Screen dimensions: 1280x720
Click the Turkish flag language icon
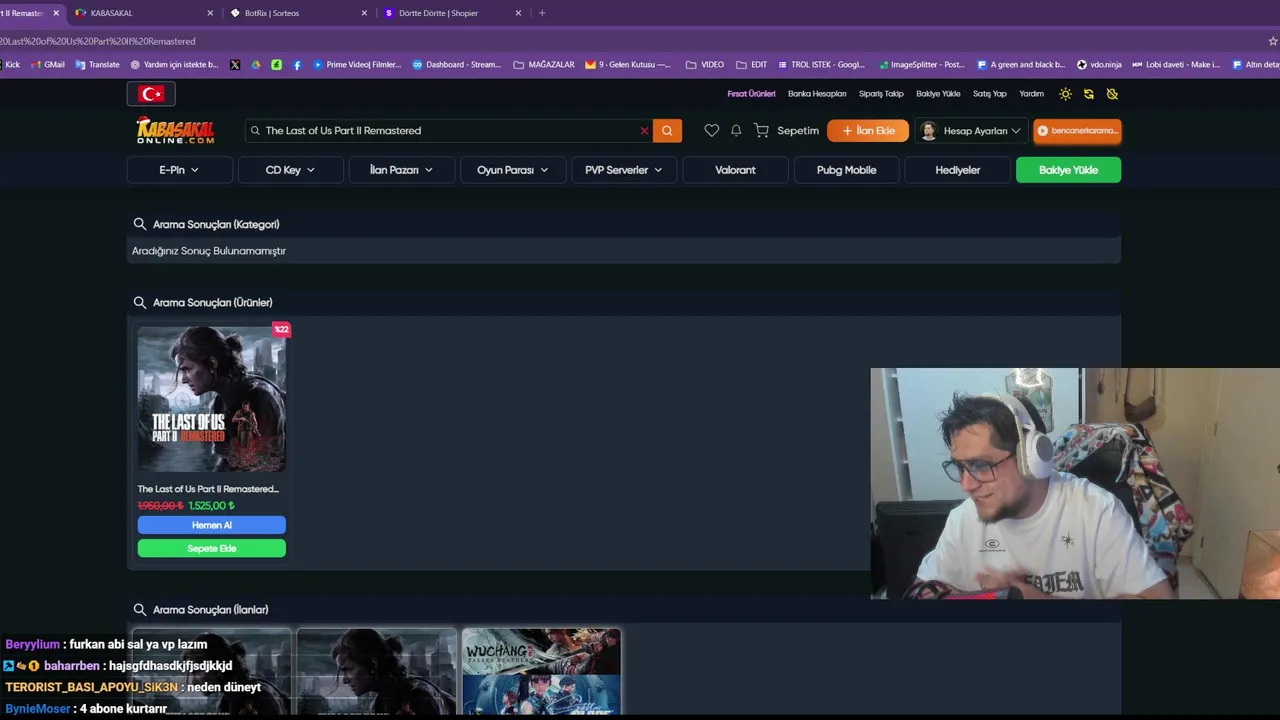[151, 94]
